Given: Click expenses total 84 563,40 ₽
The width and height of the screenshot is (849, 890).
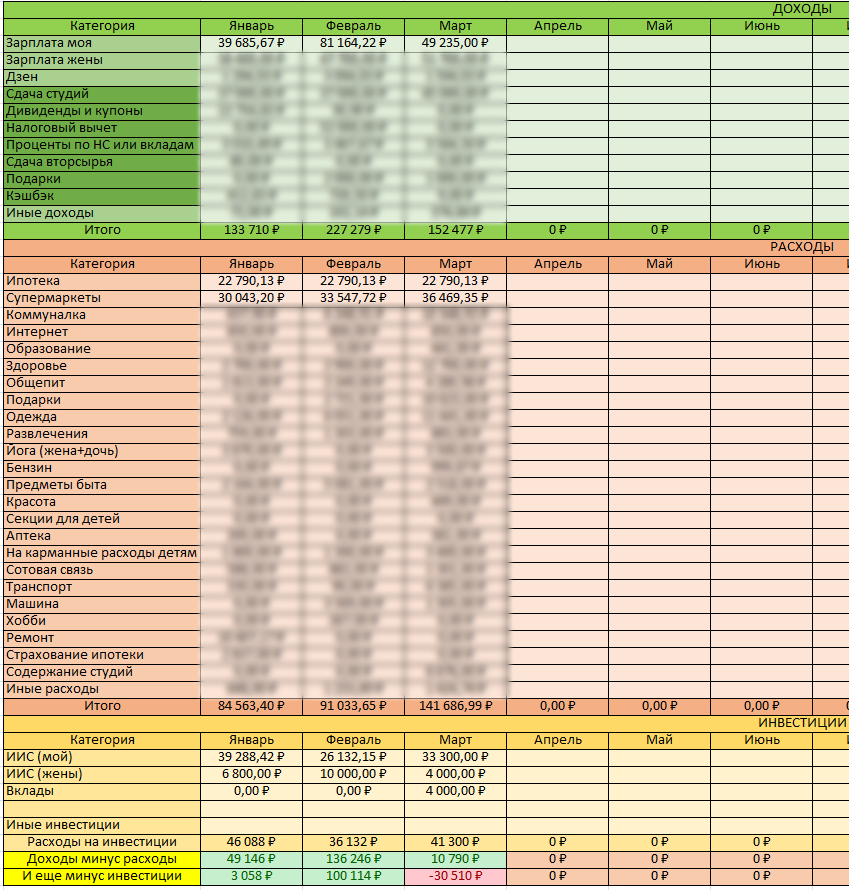Looking at the screenshot, I should [251, 706].
